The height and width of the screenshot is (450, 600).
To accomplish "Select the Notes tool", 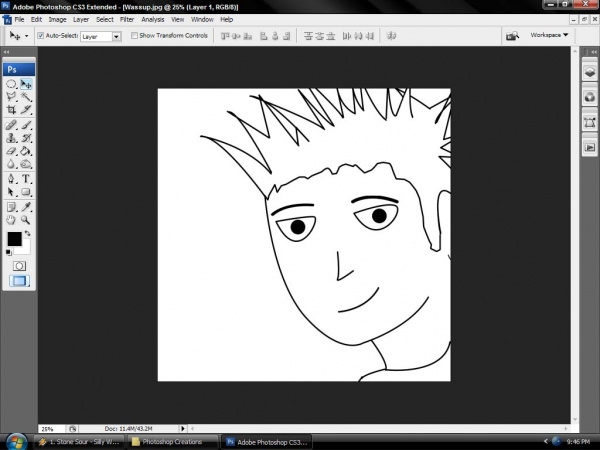I will [11, 207].
